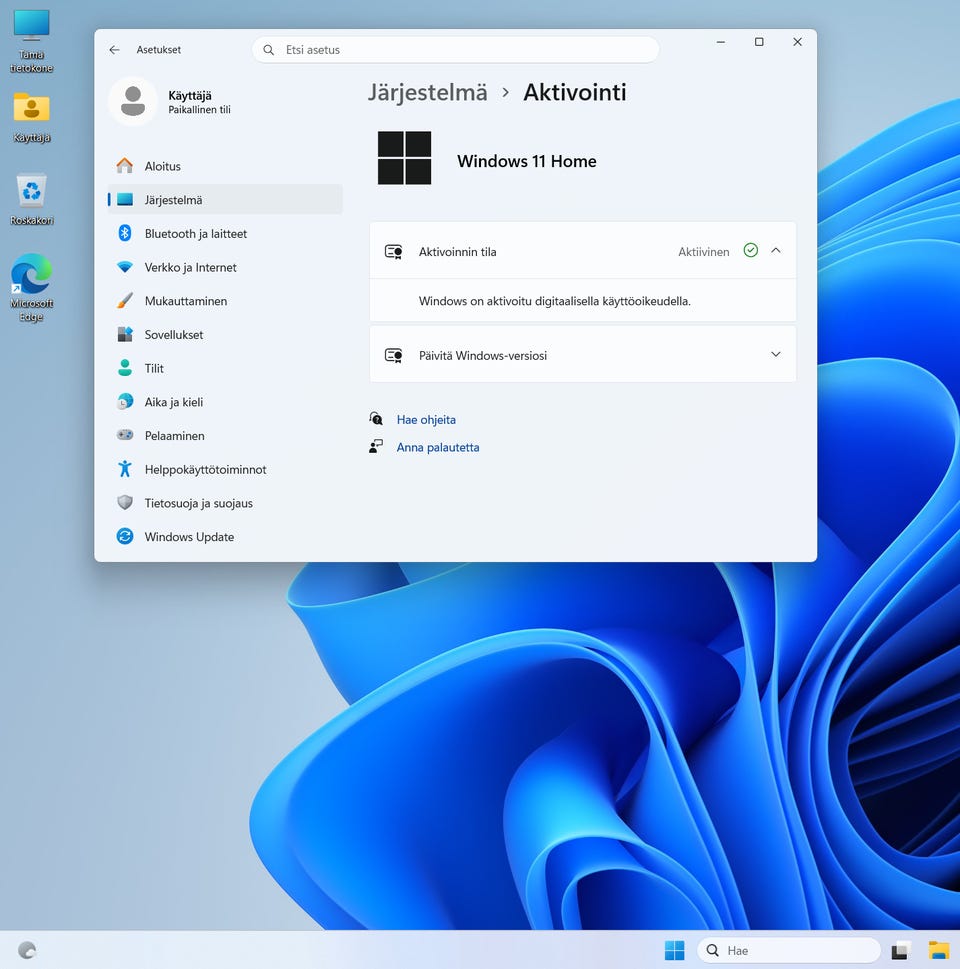This screenshot has height=969, width=960.
Task: Open the Pelaaminen gaming section
Action: pyautogui.click(x=174, y=436)
